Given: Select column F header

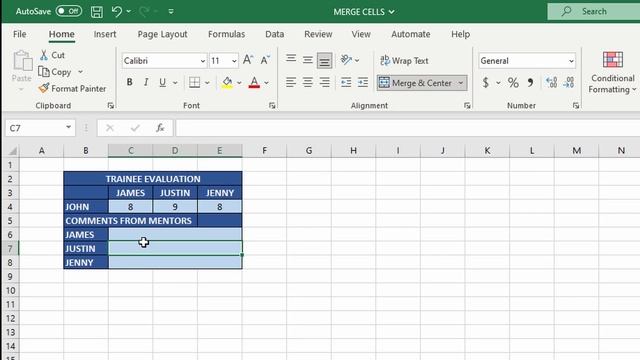Looking at the screenshot, I should pyautogui.click(x=264, y=151).
